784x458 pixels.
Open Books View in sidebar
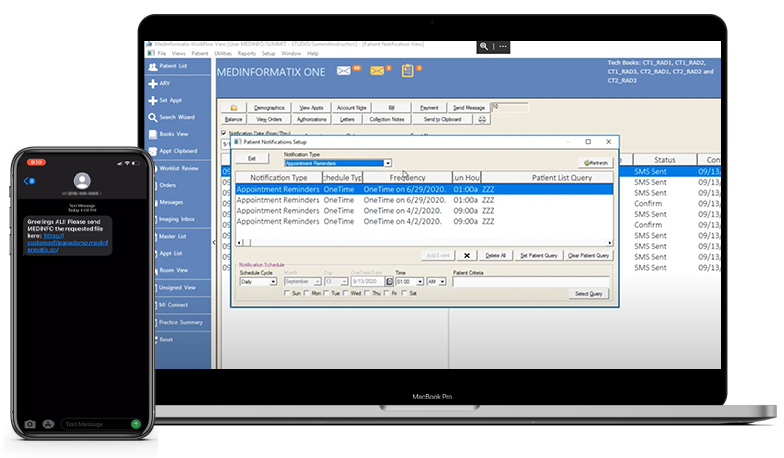point(168,134)
